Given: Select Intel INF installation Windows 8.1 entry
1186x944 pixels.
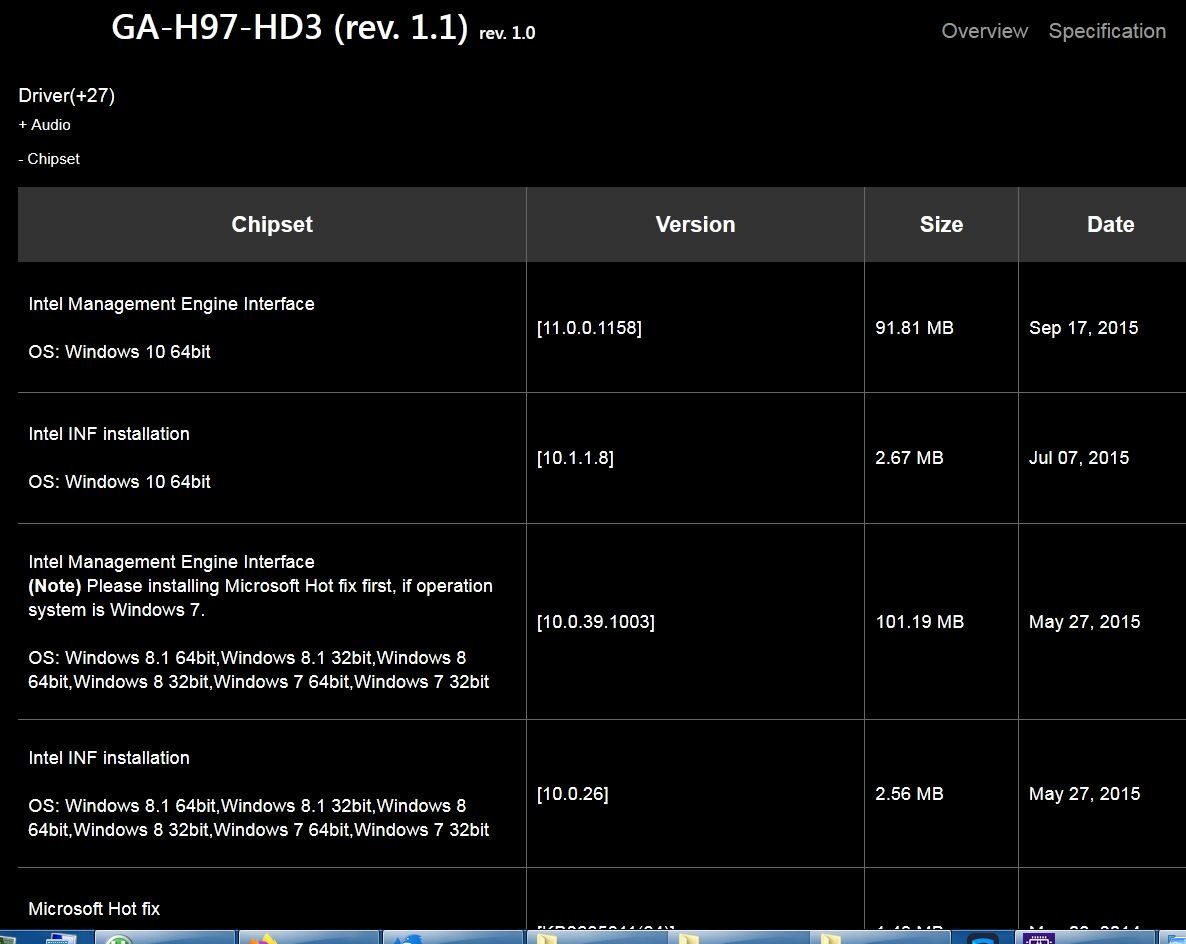Looking at the screenshot, I should pos(109,758).
